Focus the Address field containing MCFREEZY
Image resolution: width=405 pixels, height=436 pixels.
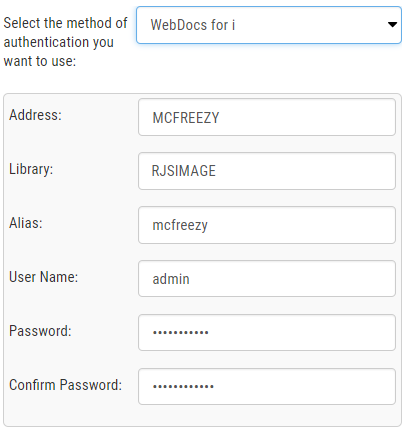267,117
